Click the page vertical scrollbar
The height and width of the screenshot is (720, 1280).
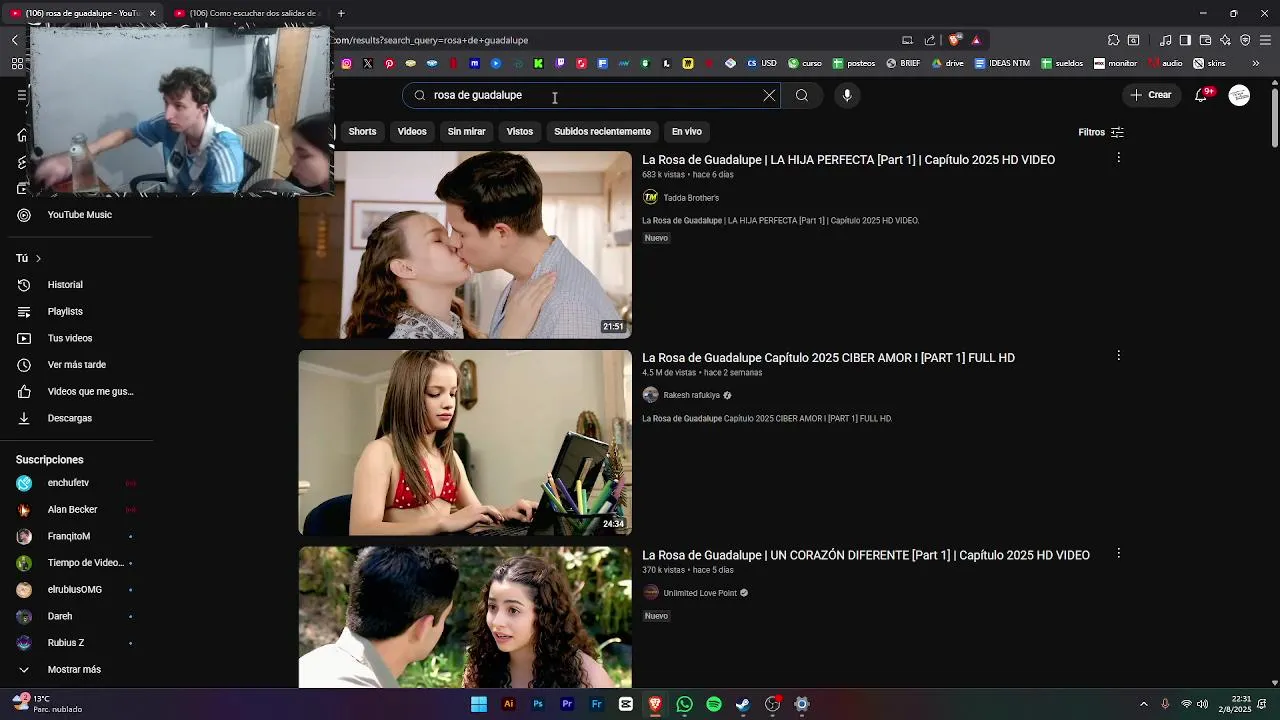pos(1275,118)
